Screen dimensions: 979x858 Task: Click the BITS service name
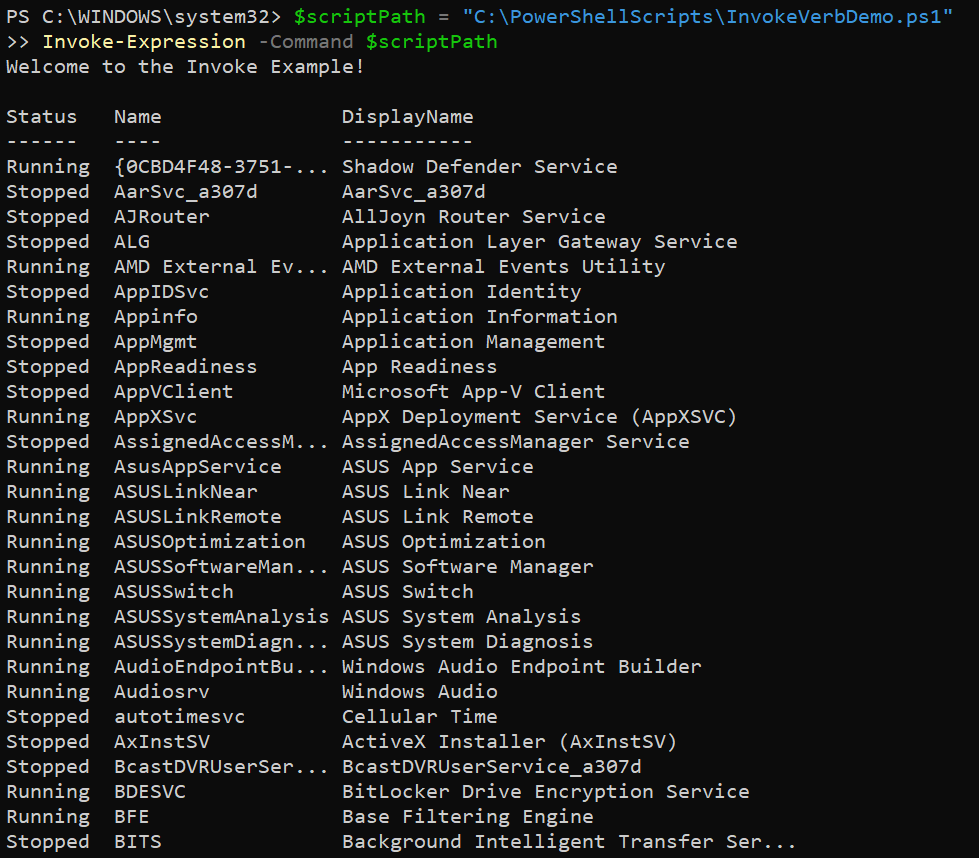point(138,841)
